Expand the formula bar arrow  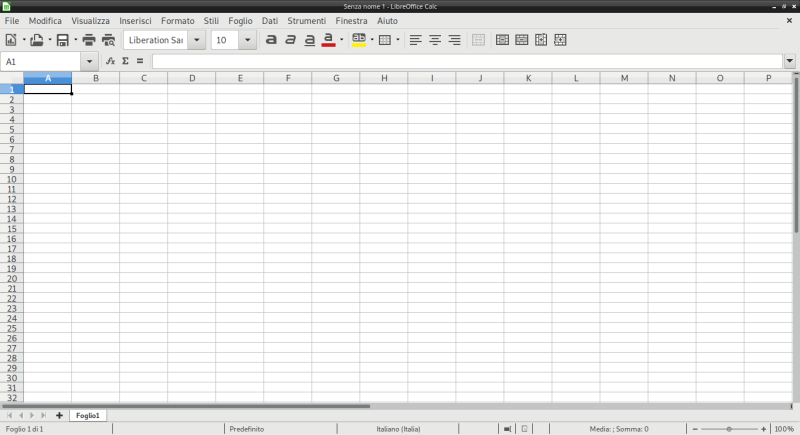[x=790, y=61]
